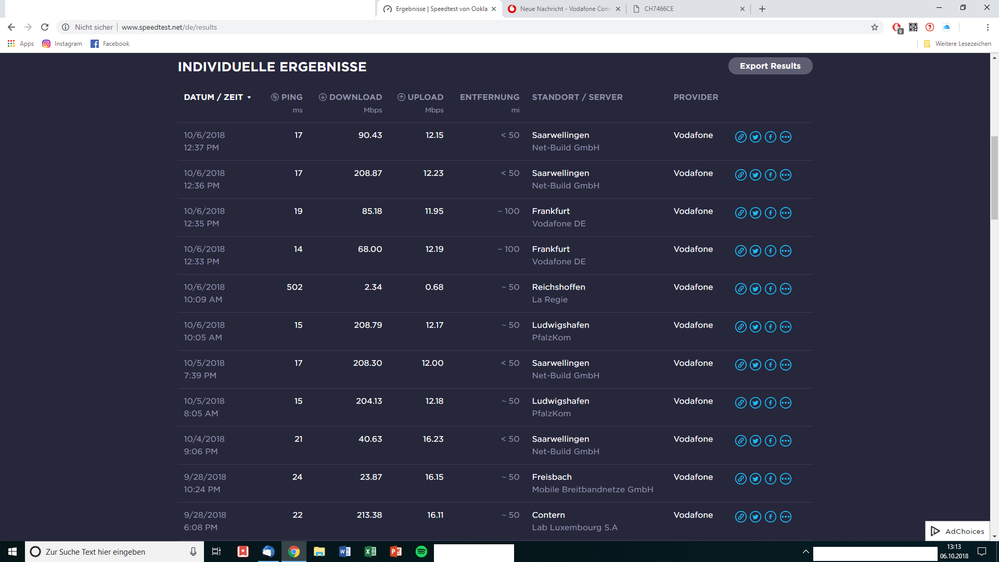Open Spotify from taskbar
Image resolution: width=999 pixels, height=562 pixels.
click(421, 552)
